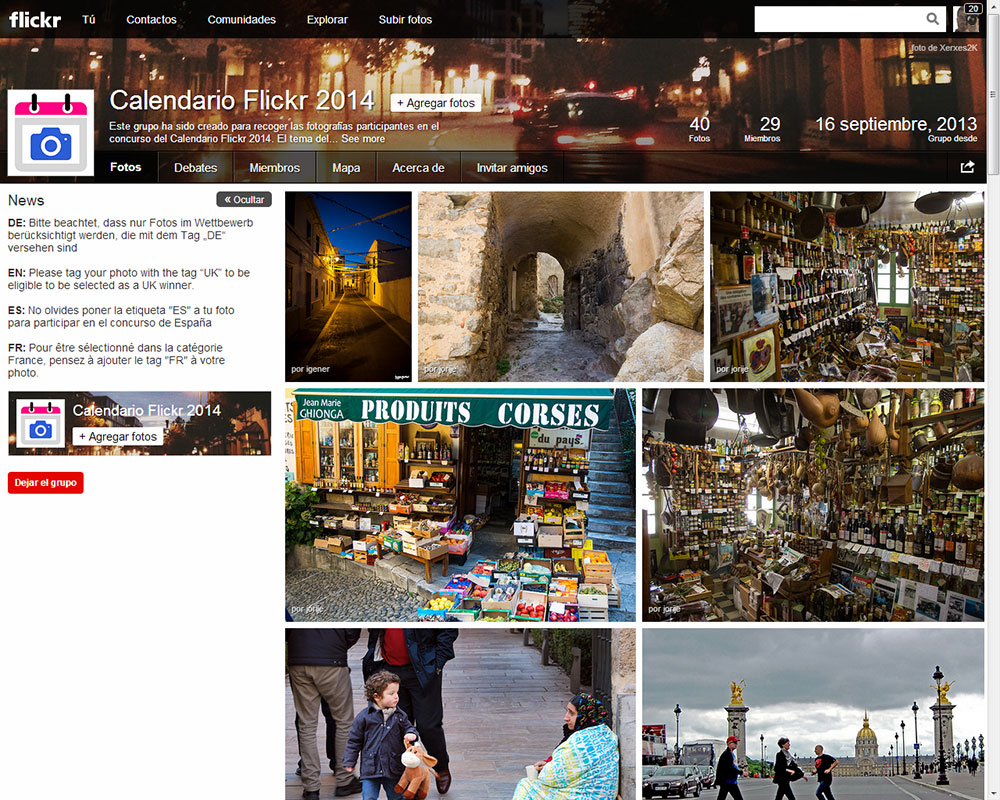Open the Tú menu
This screenshot has height=800, width=1000.
tap(89, 20)
